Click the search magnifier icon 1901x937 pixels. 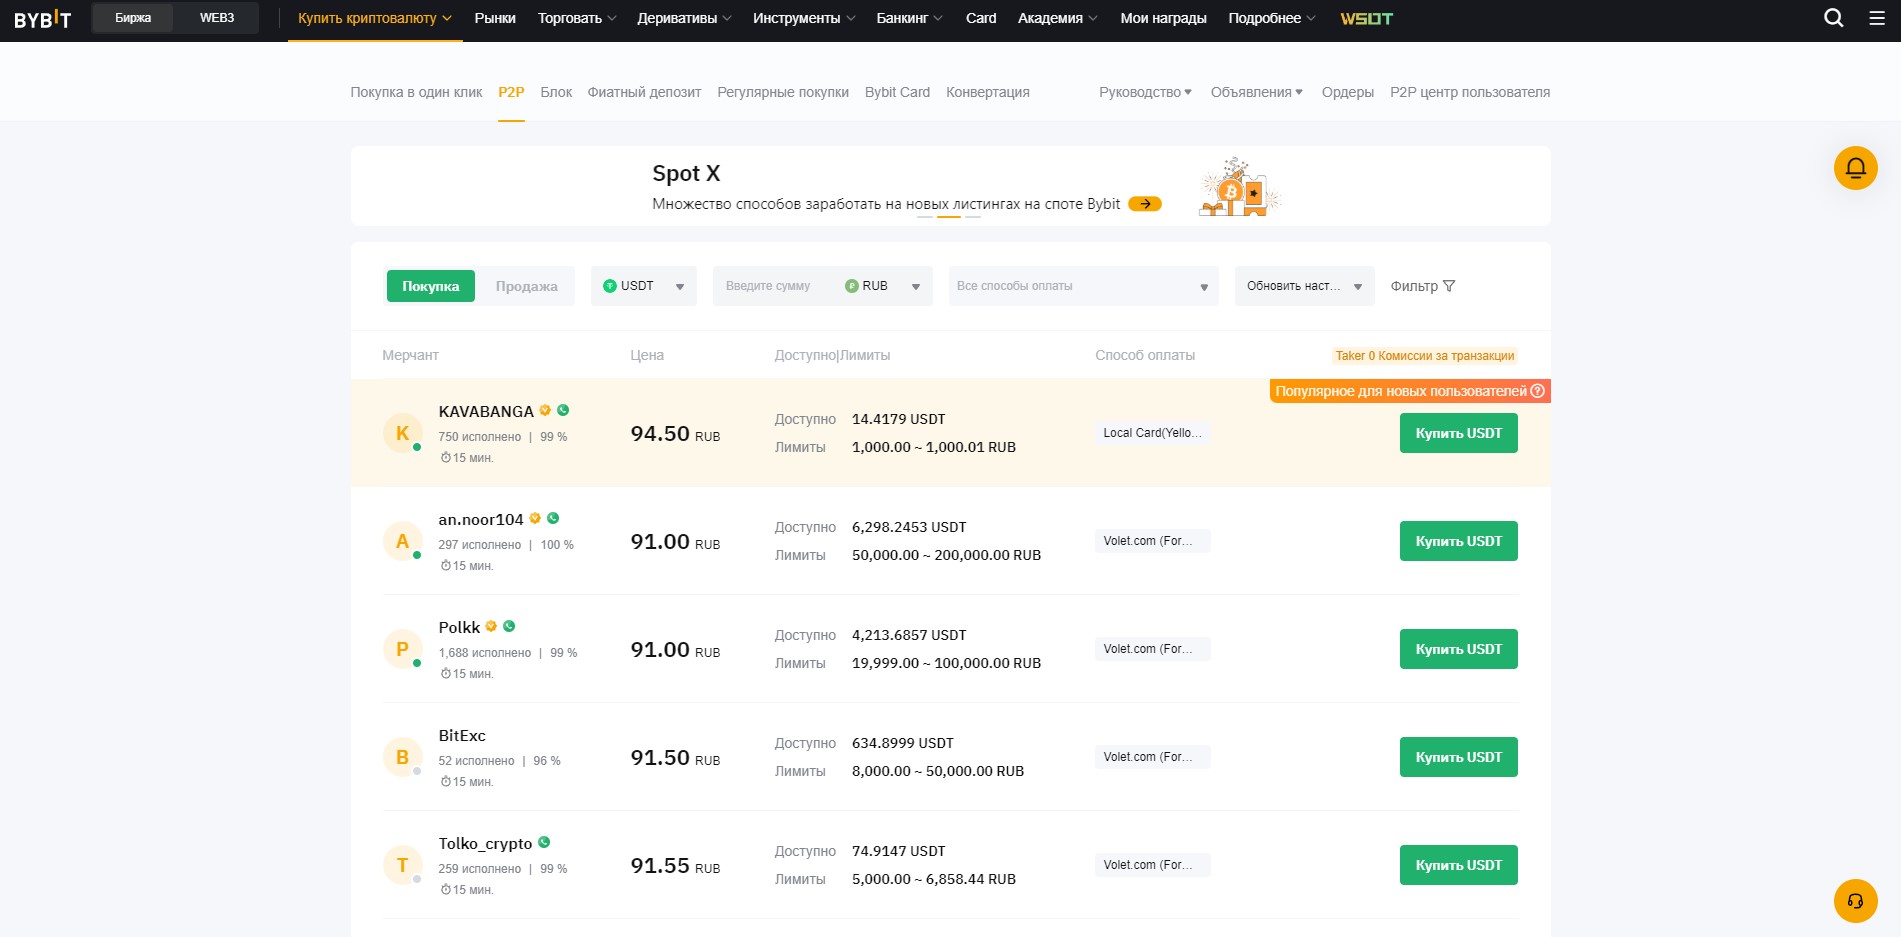point(1833,18)
